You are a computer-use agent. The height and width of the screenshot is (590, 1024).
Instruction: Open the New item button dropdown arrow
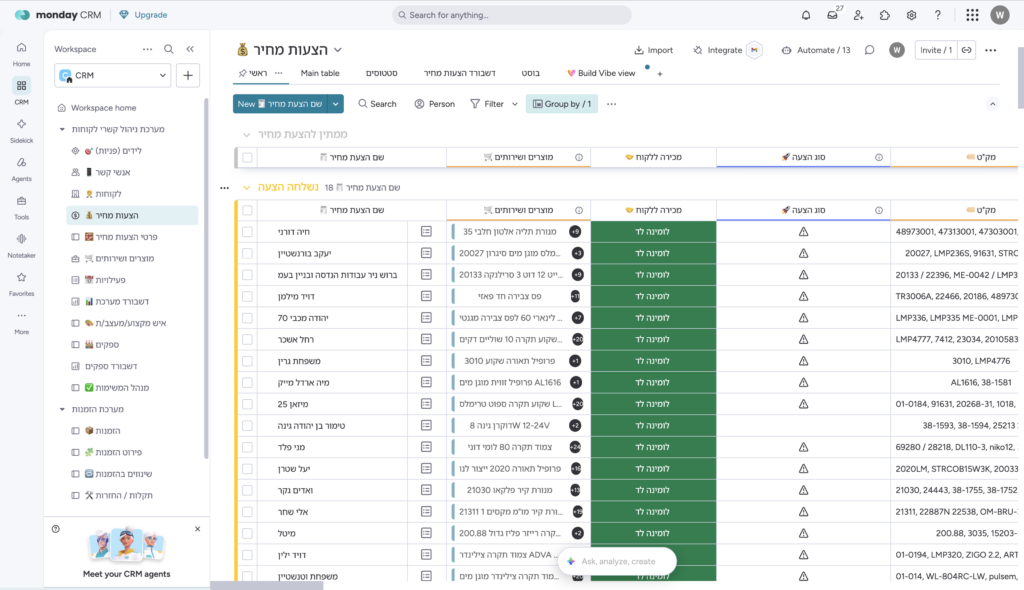pos(336,104)
